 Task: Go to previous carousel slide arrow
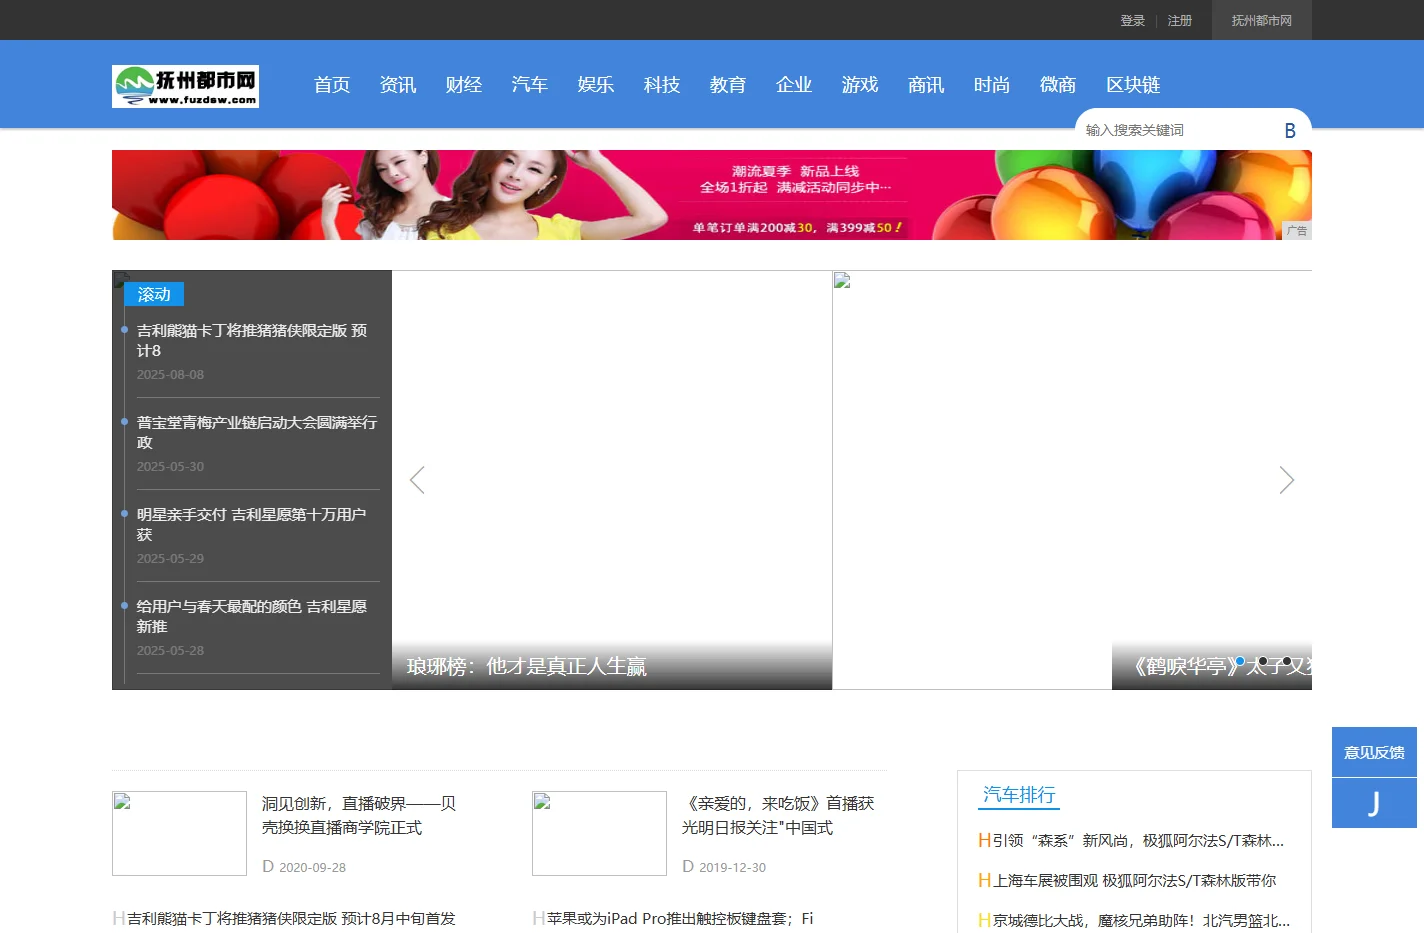pos(417,480)
